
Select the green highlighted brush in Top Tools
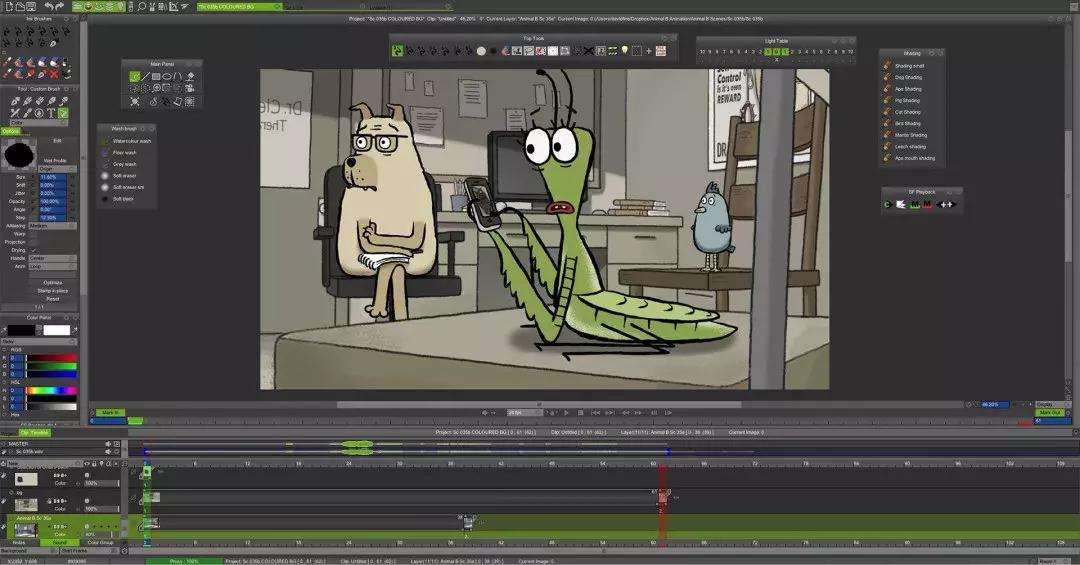click(x=397, y=50)
